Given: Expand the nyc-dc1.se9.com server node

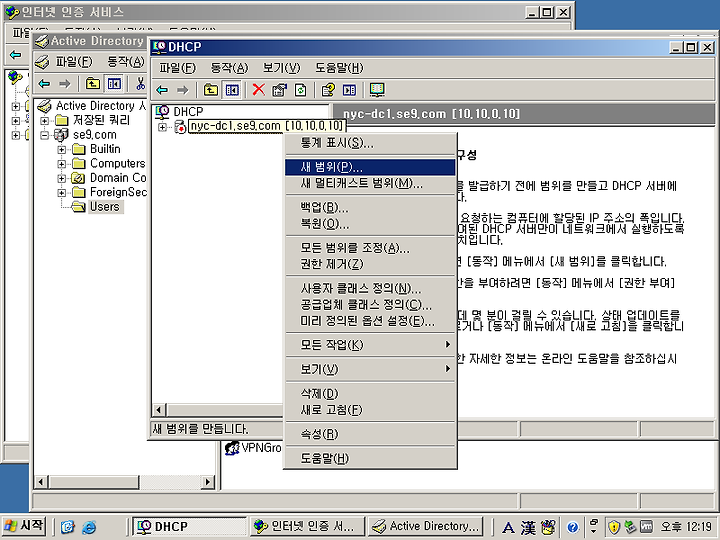Looking at the screenshot, I should pos(162,127).
